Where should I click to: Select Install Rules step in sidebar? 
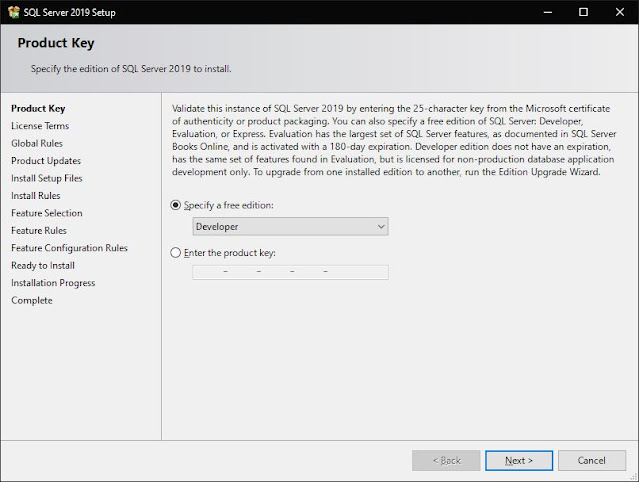(35, 196)
